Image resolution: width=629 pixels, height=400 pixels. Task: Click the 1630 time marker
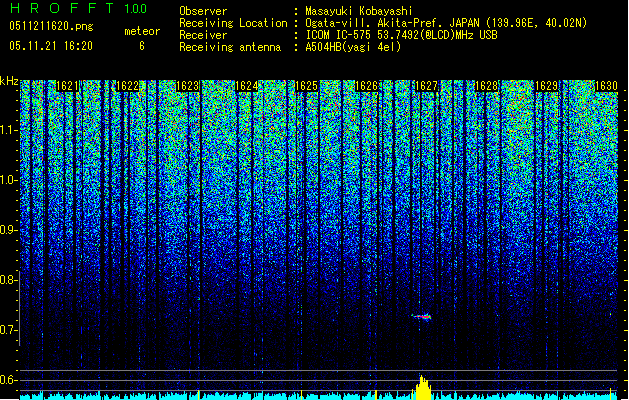(606, 86)
